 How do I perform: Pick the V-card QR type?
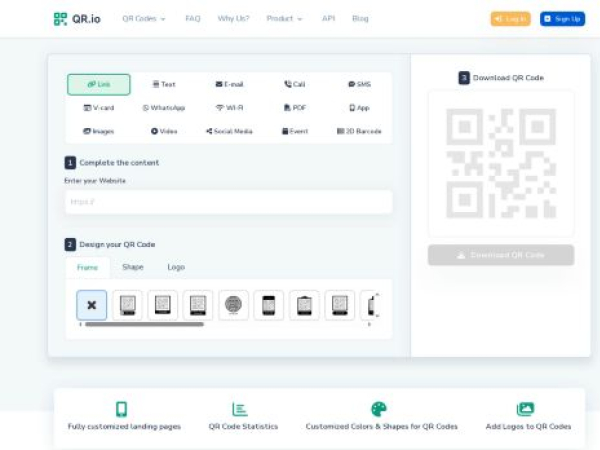(99, 108)
